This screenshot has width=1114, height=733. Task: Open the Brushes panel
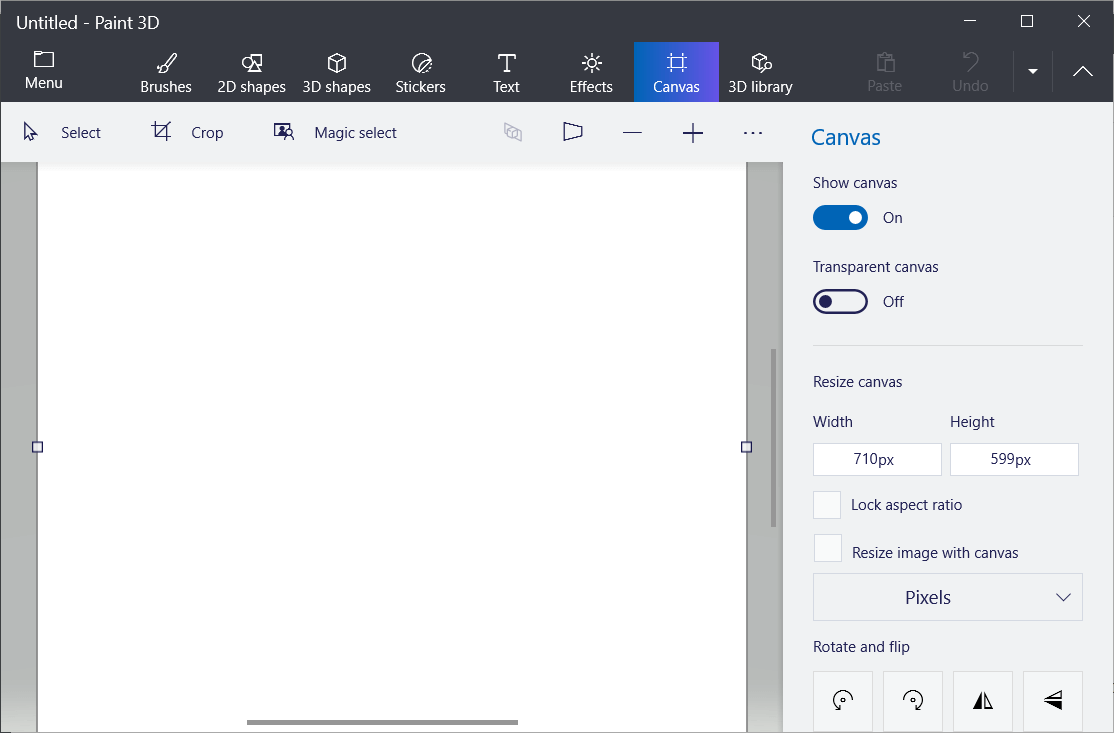point(165,71)
